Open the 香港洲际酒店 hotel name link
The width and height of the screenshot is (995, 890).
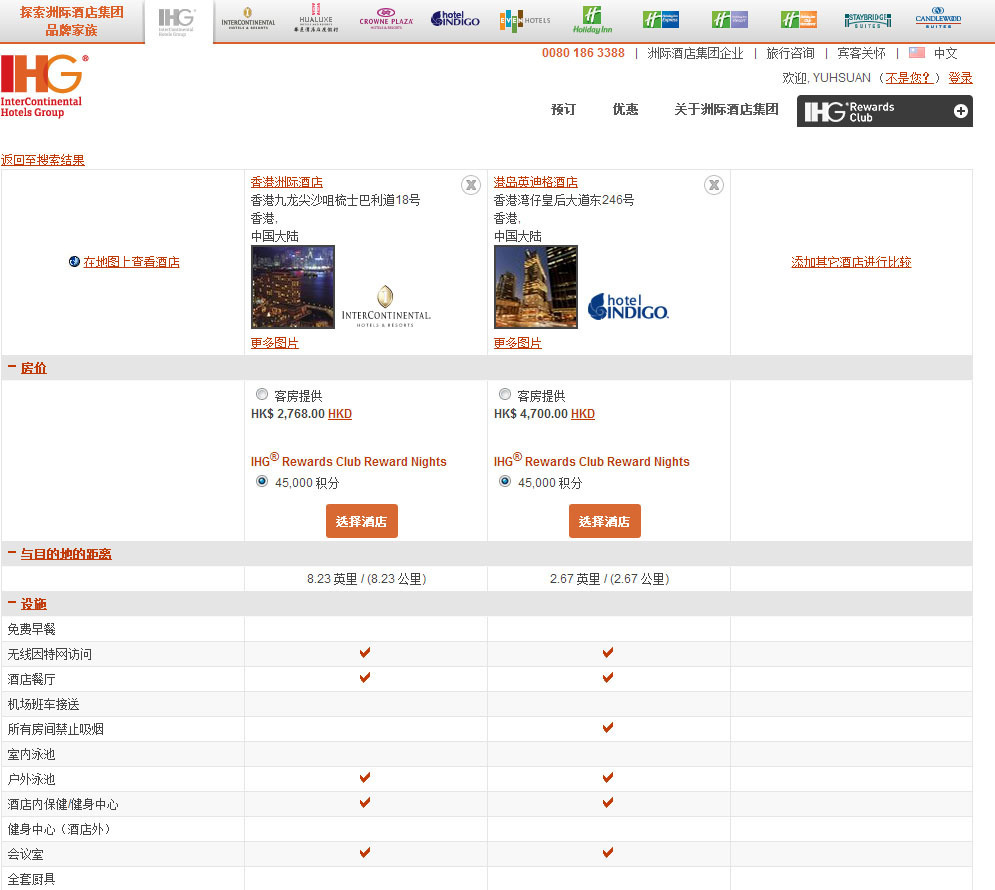click(287, 182)
